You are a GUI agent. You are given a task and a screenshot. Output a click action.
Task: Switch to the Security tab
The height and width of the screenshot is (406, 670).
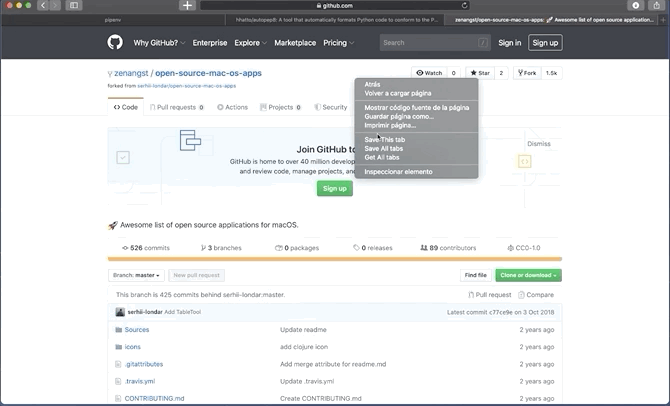[x=331, y=107]
